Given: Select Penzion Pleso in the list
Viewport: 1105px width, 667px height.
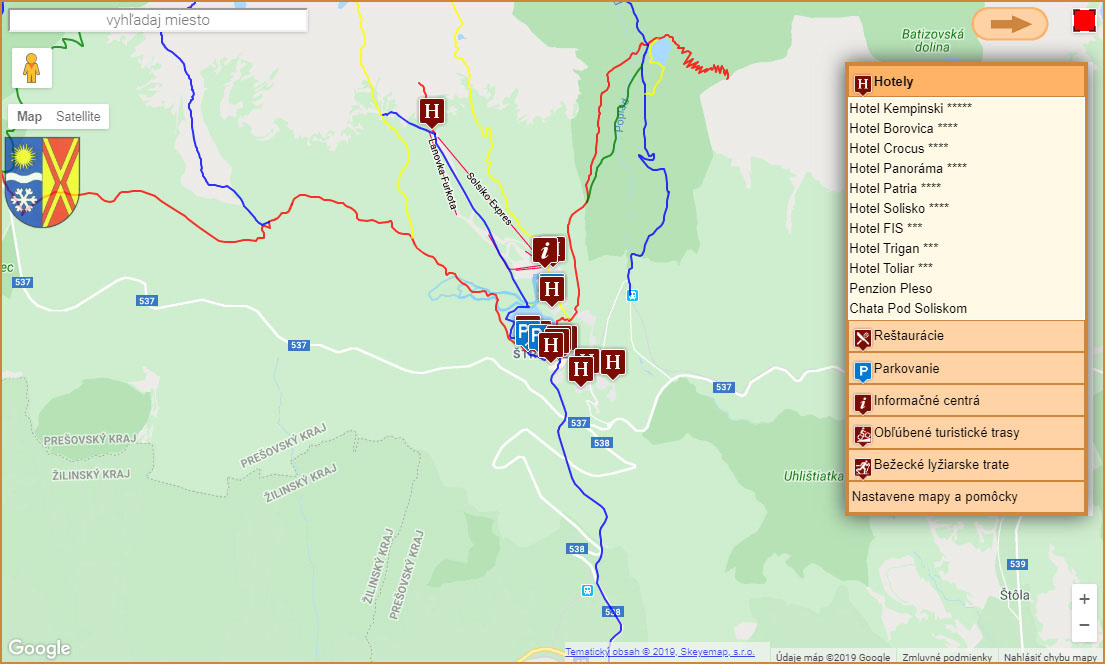Looking at the screenshot, I should pyautogui.click(x=891, y=288).
